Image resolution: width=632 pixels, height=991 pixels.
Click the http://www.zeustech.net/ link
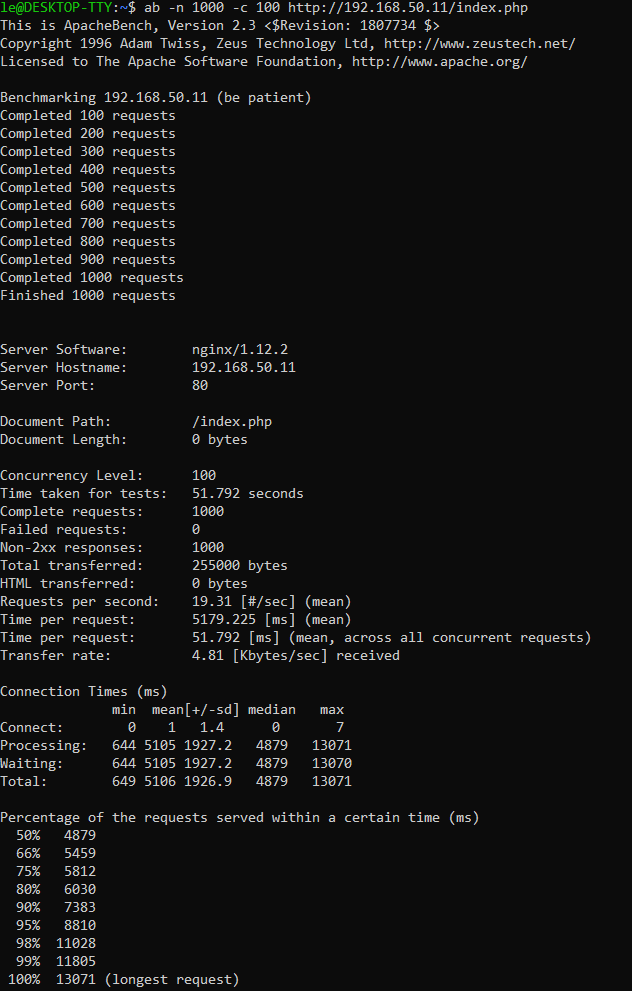point(480,44)
